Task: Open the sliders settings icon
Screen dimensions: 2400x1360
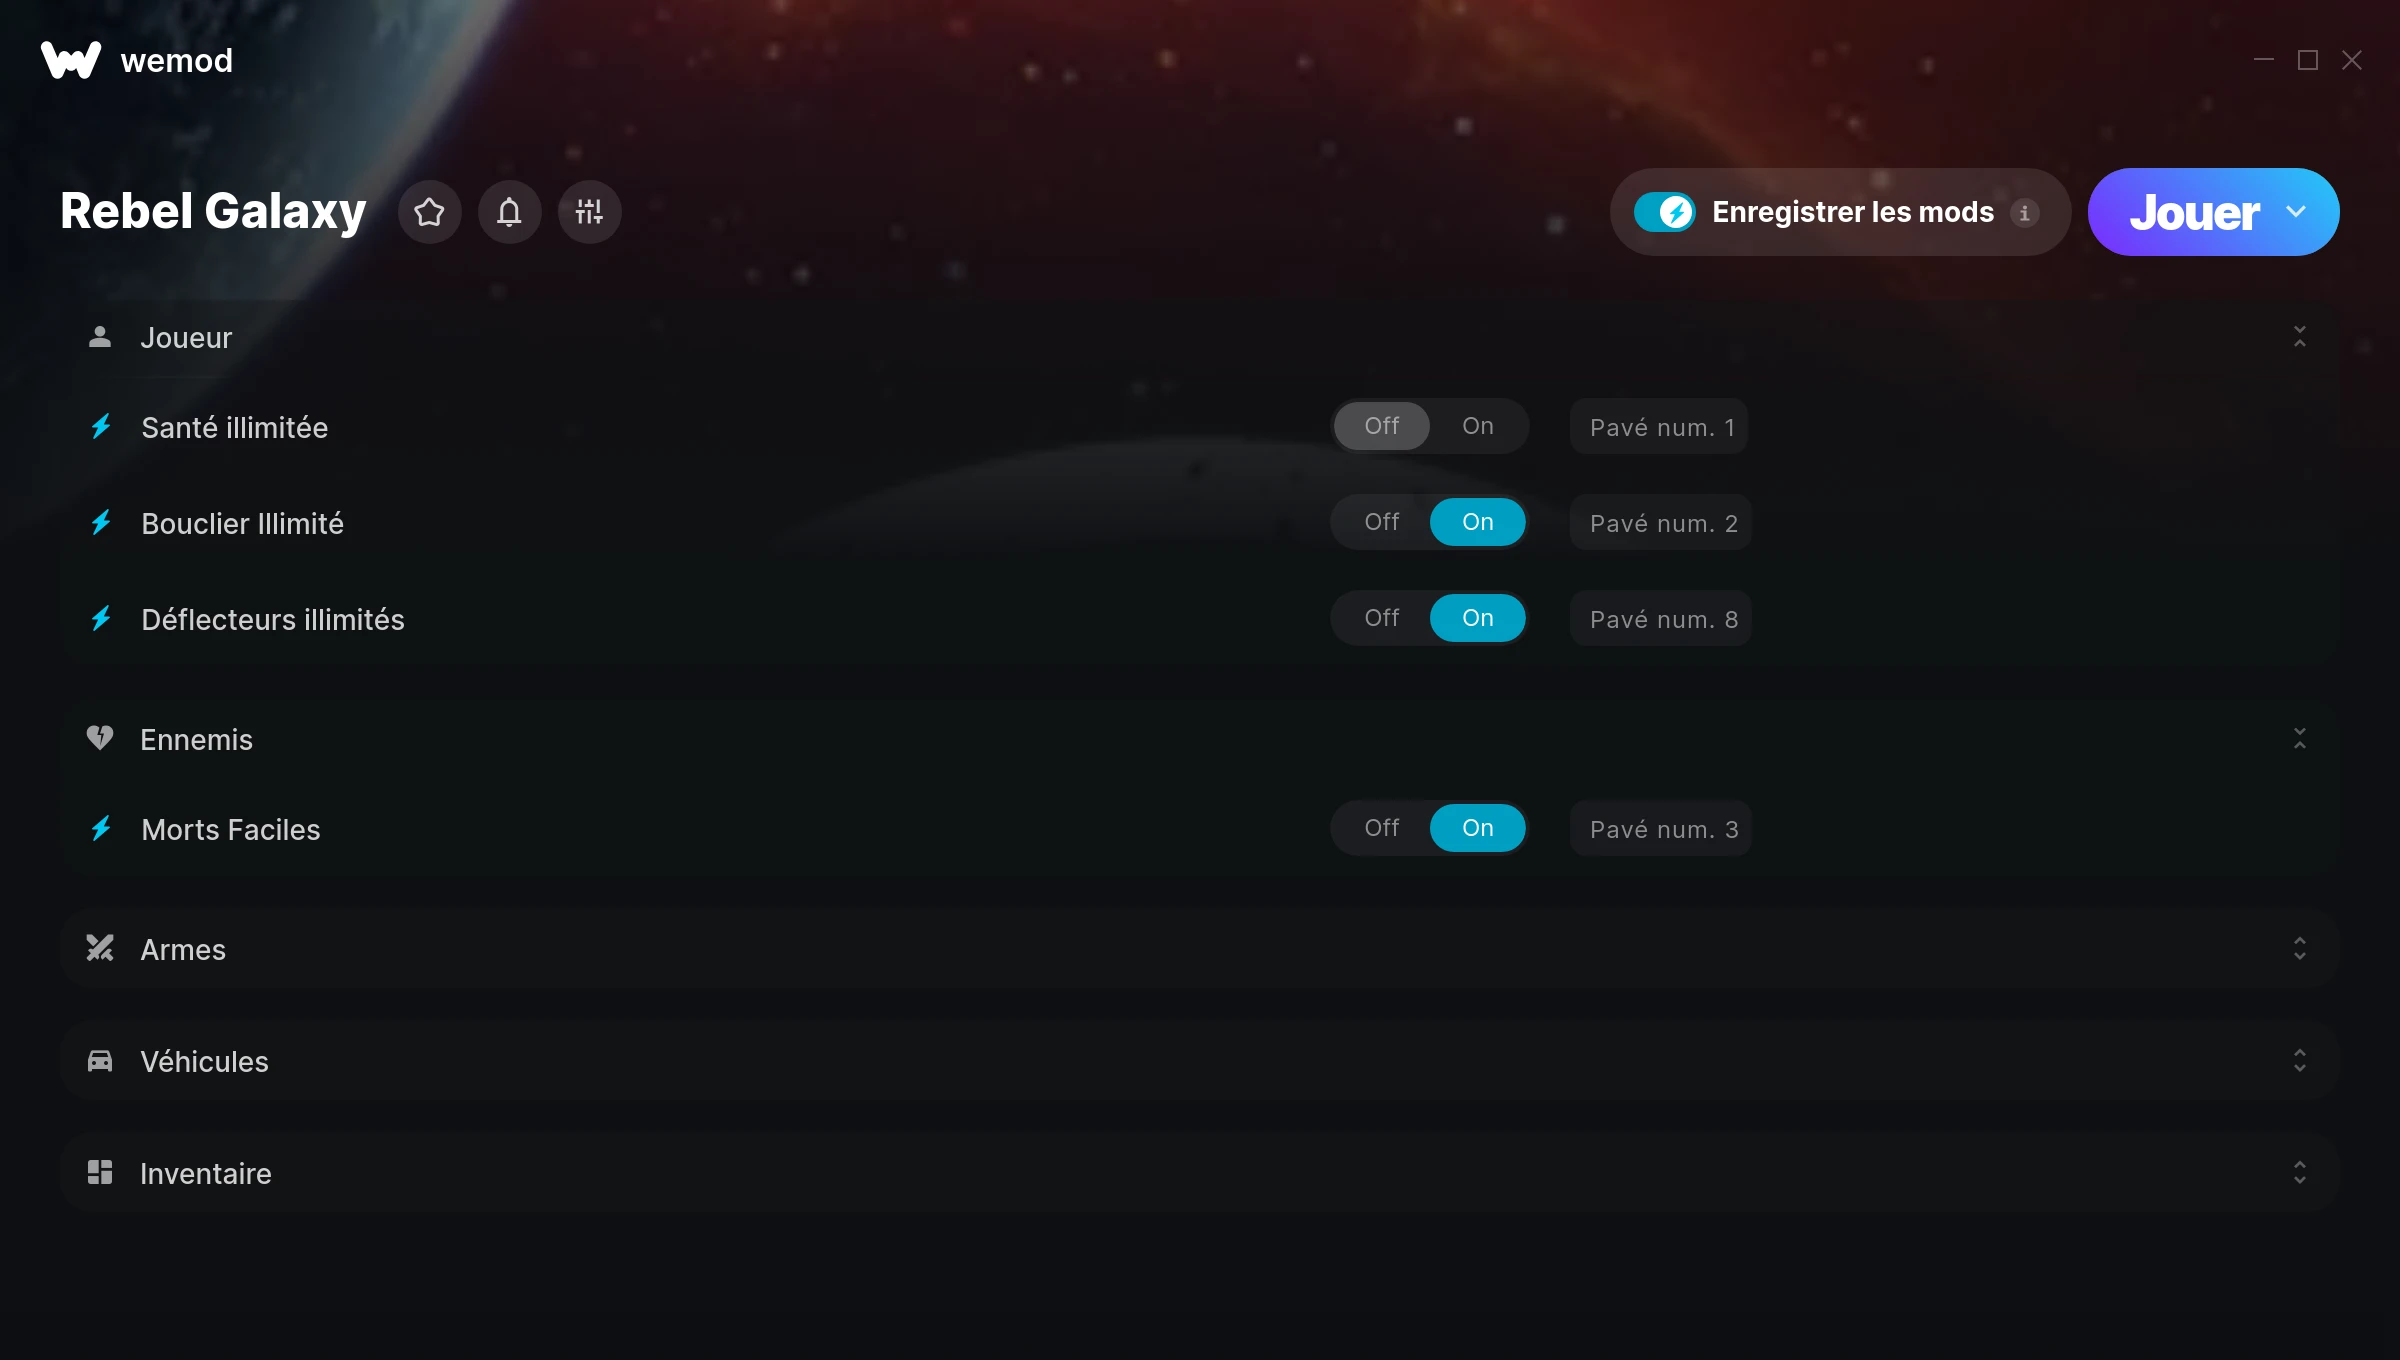Action: (x=589, y=212)
